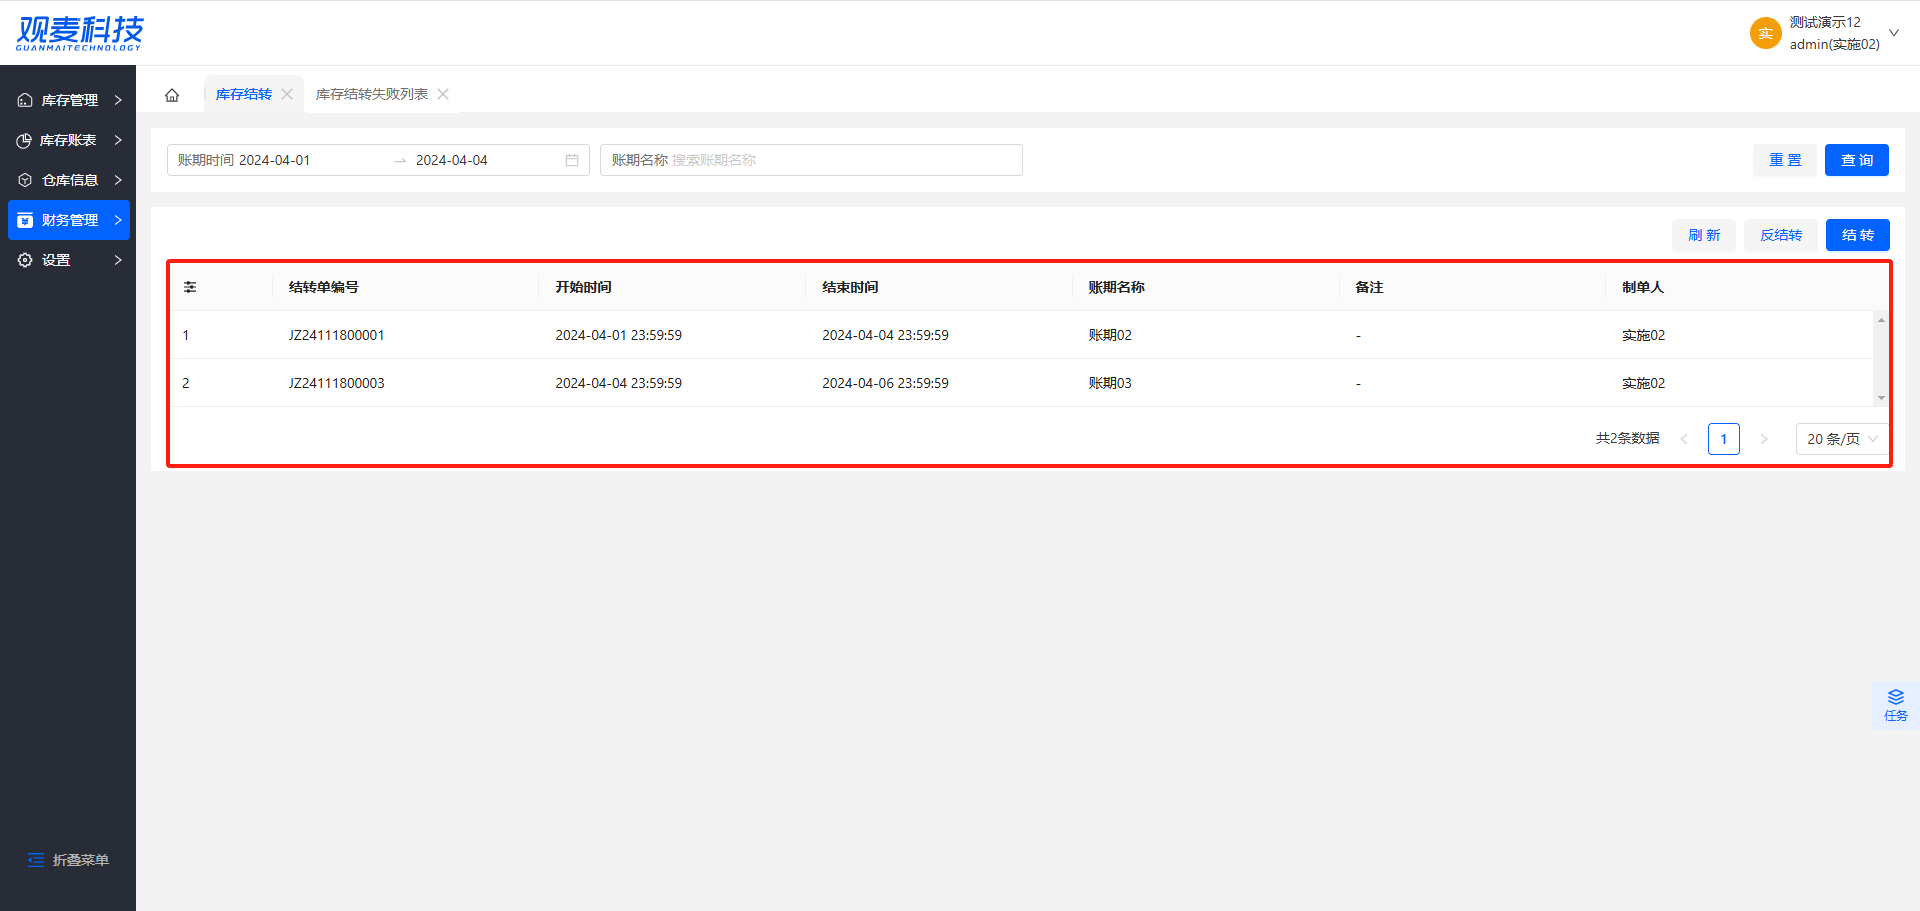This screenshot has height=911, width=1920.
Task: Click the 账期时间 end date 2024-04-04
Action: pos(452,160)
